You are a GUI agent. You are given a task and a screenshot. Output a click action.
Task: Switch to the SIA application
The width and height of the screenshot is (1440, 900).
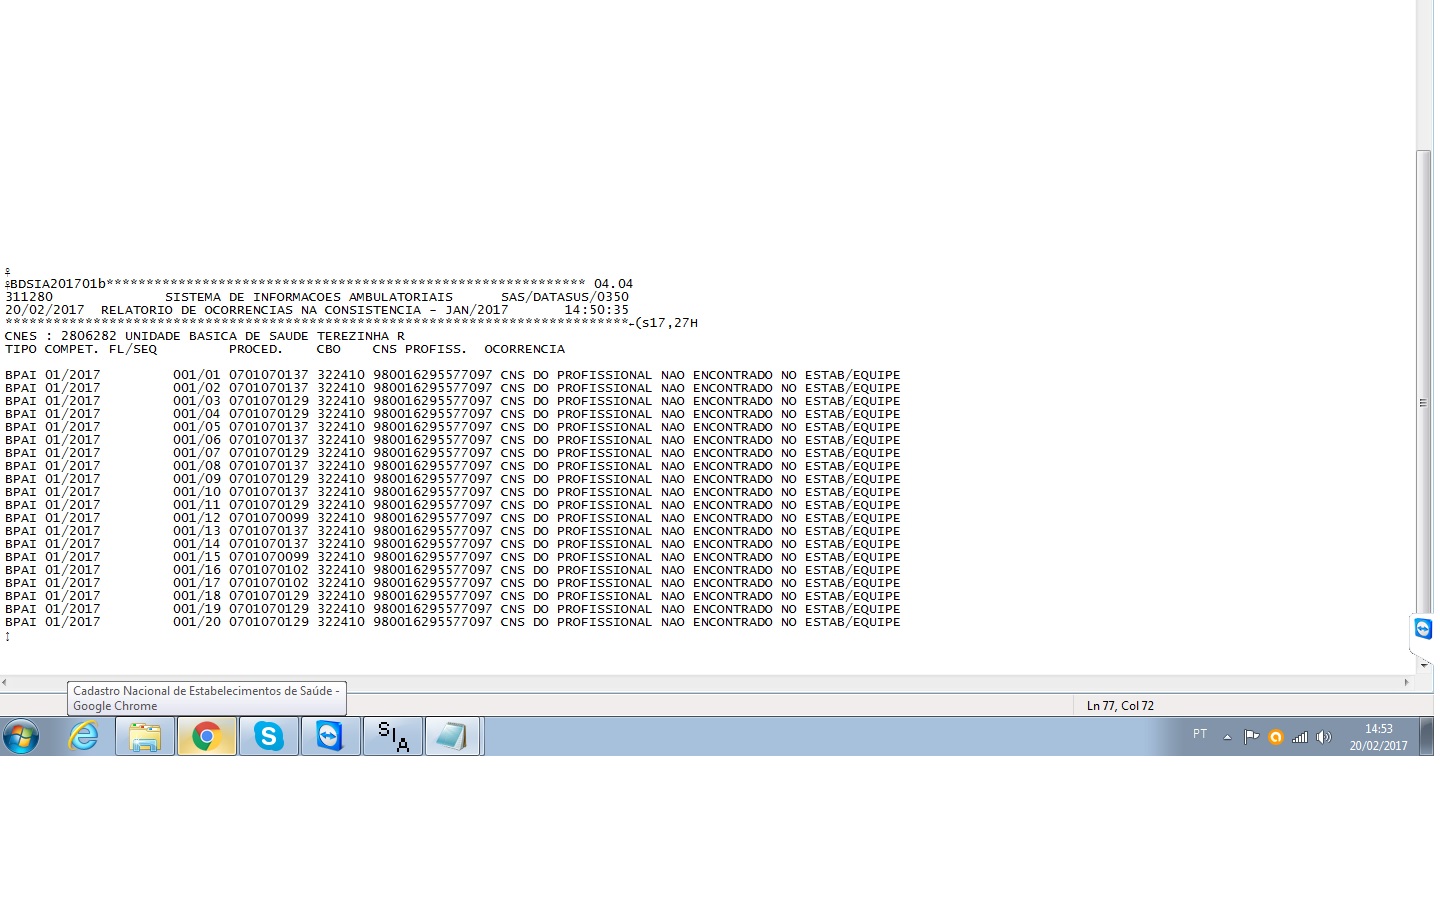[x=393, y=737]
